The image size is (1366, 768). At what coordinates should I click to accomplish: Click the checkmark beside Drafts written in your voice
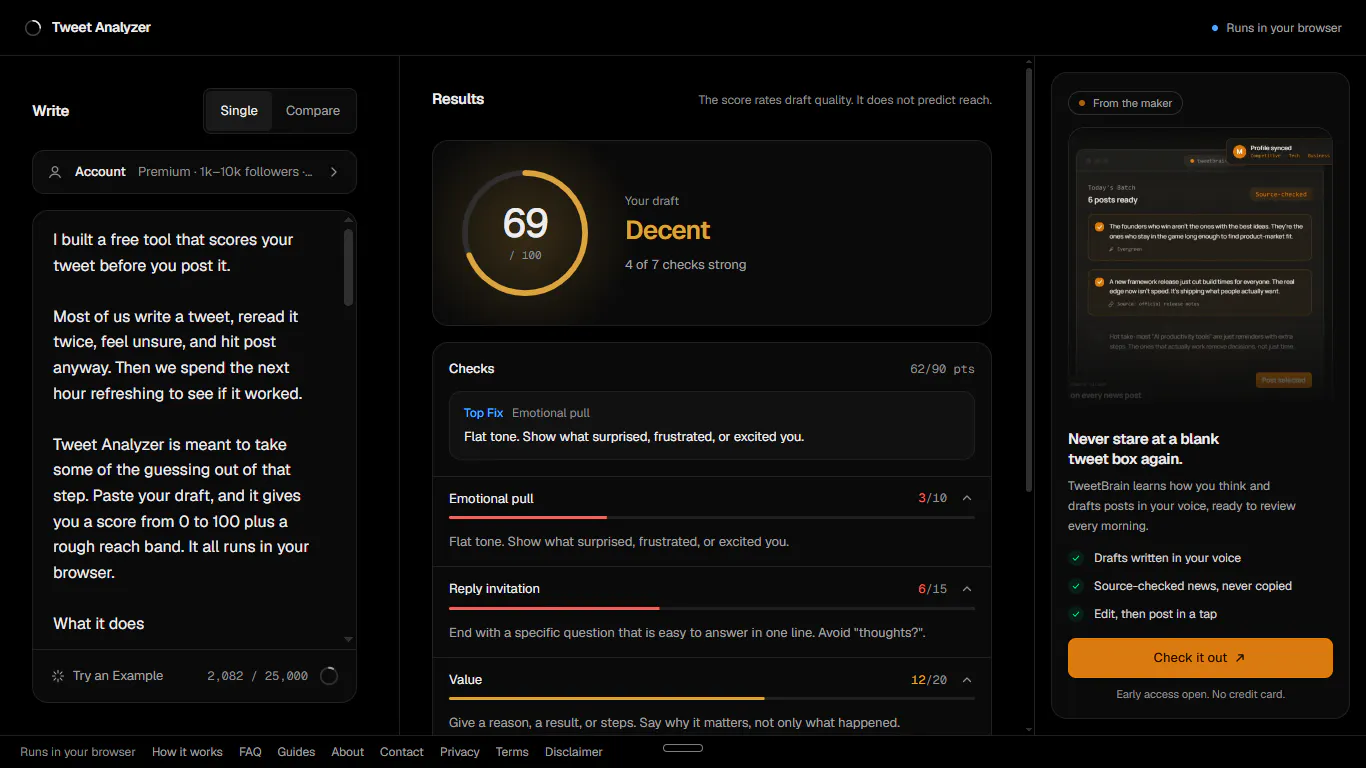pyautogui.click(x=1076, y=558)
